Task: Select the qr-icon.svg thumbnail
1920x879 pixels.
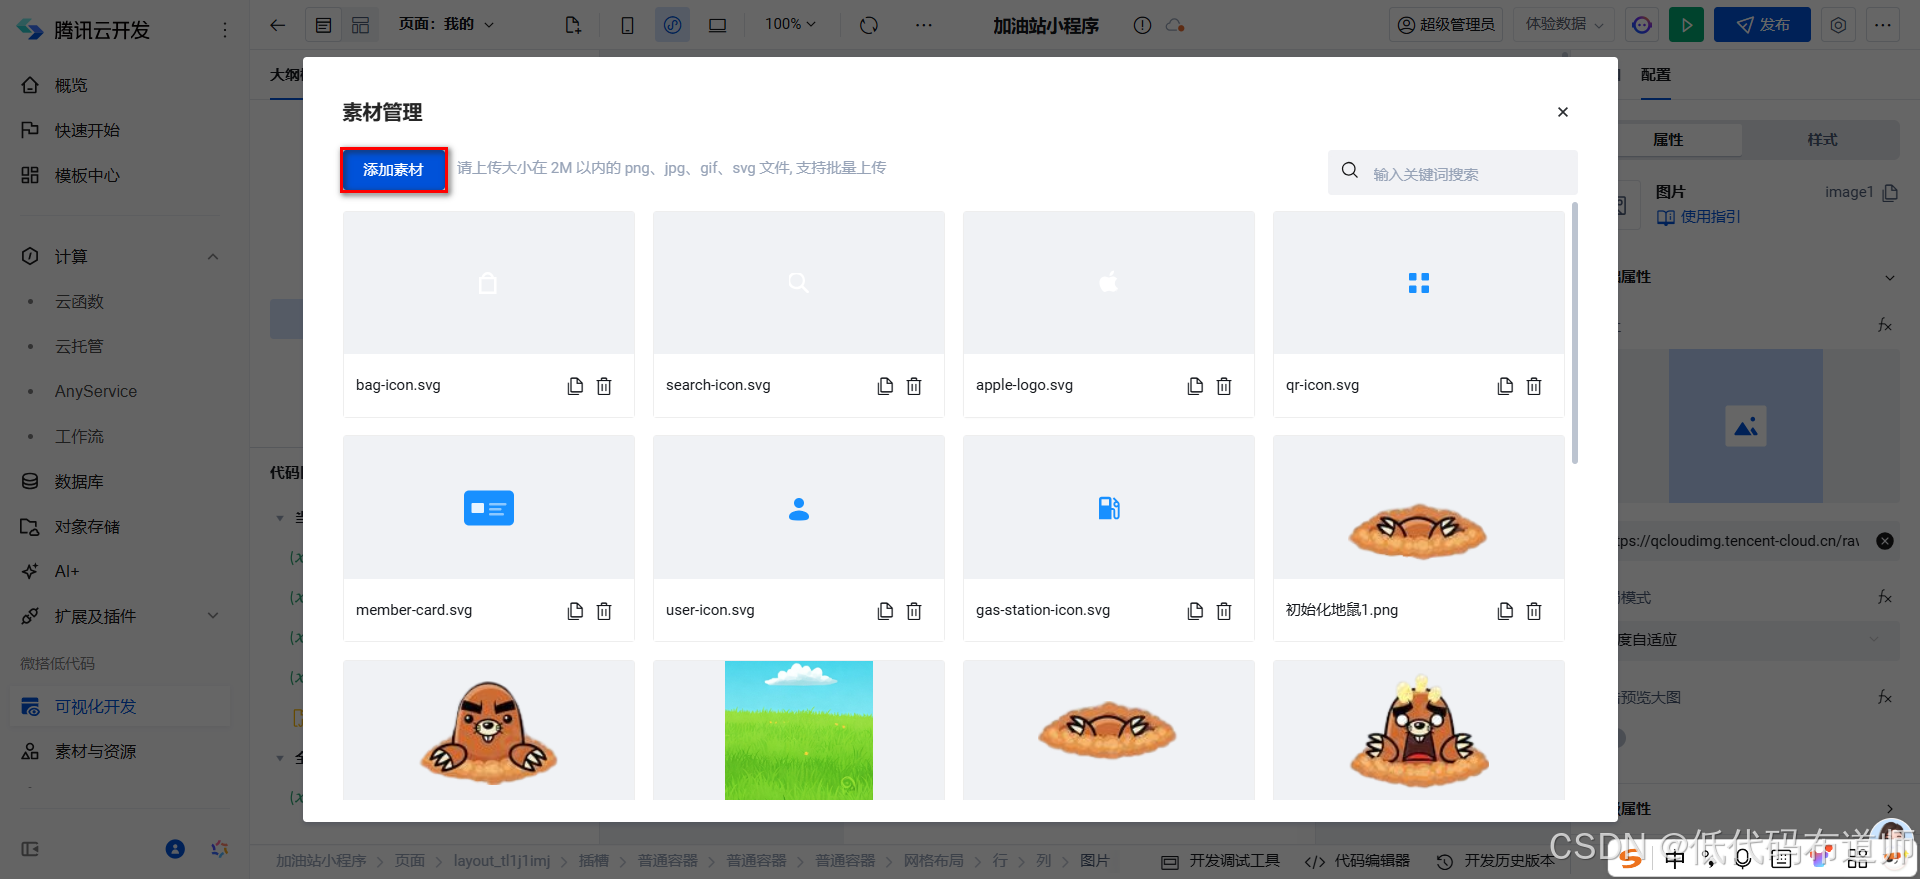Action: pos(1419,282)
